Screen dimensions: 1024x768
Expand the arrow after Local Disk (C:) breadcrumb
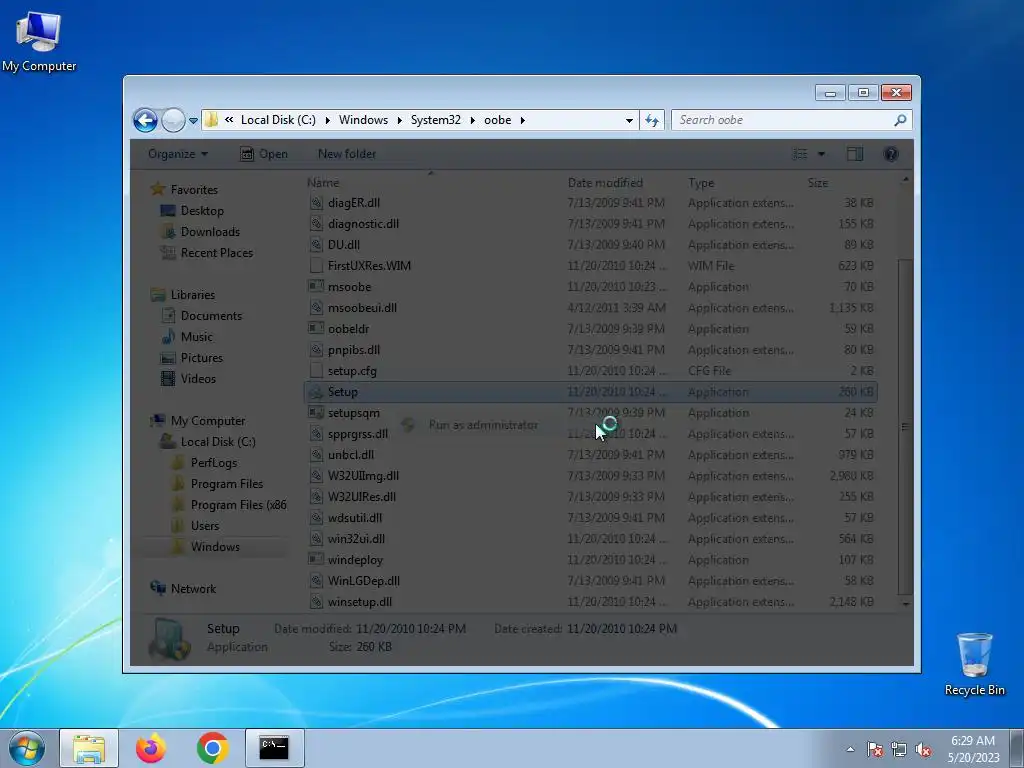click(327, 120)
